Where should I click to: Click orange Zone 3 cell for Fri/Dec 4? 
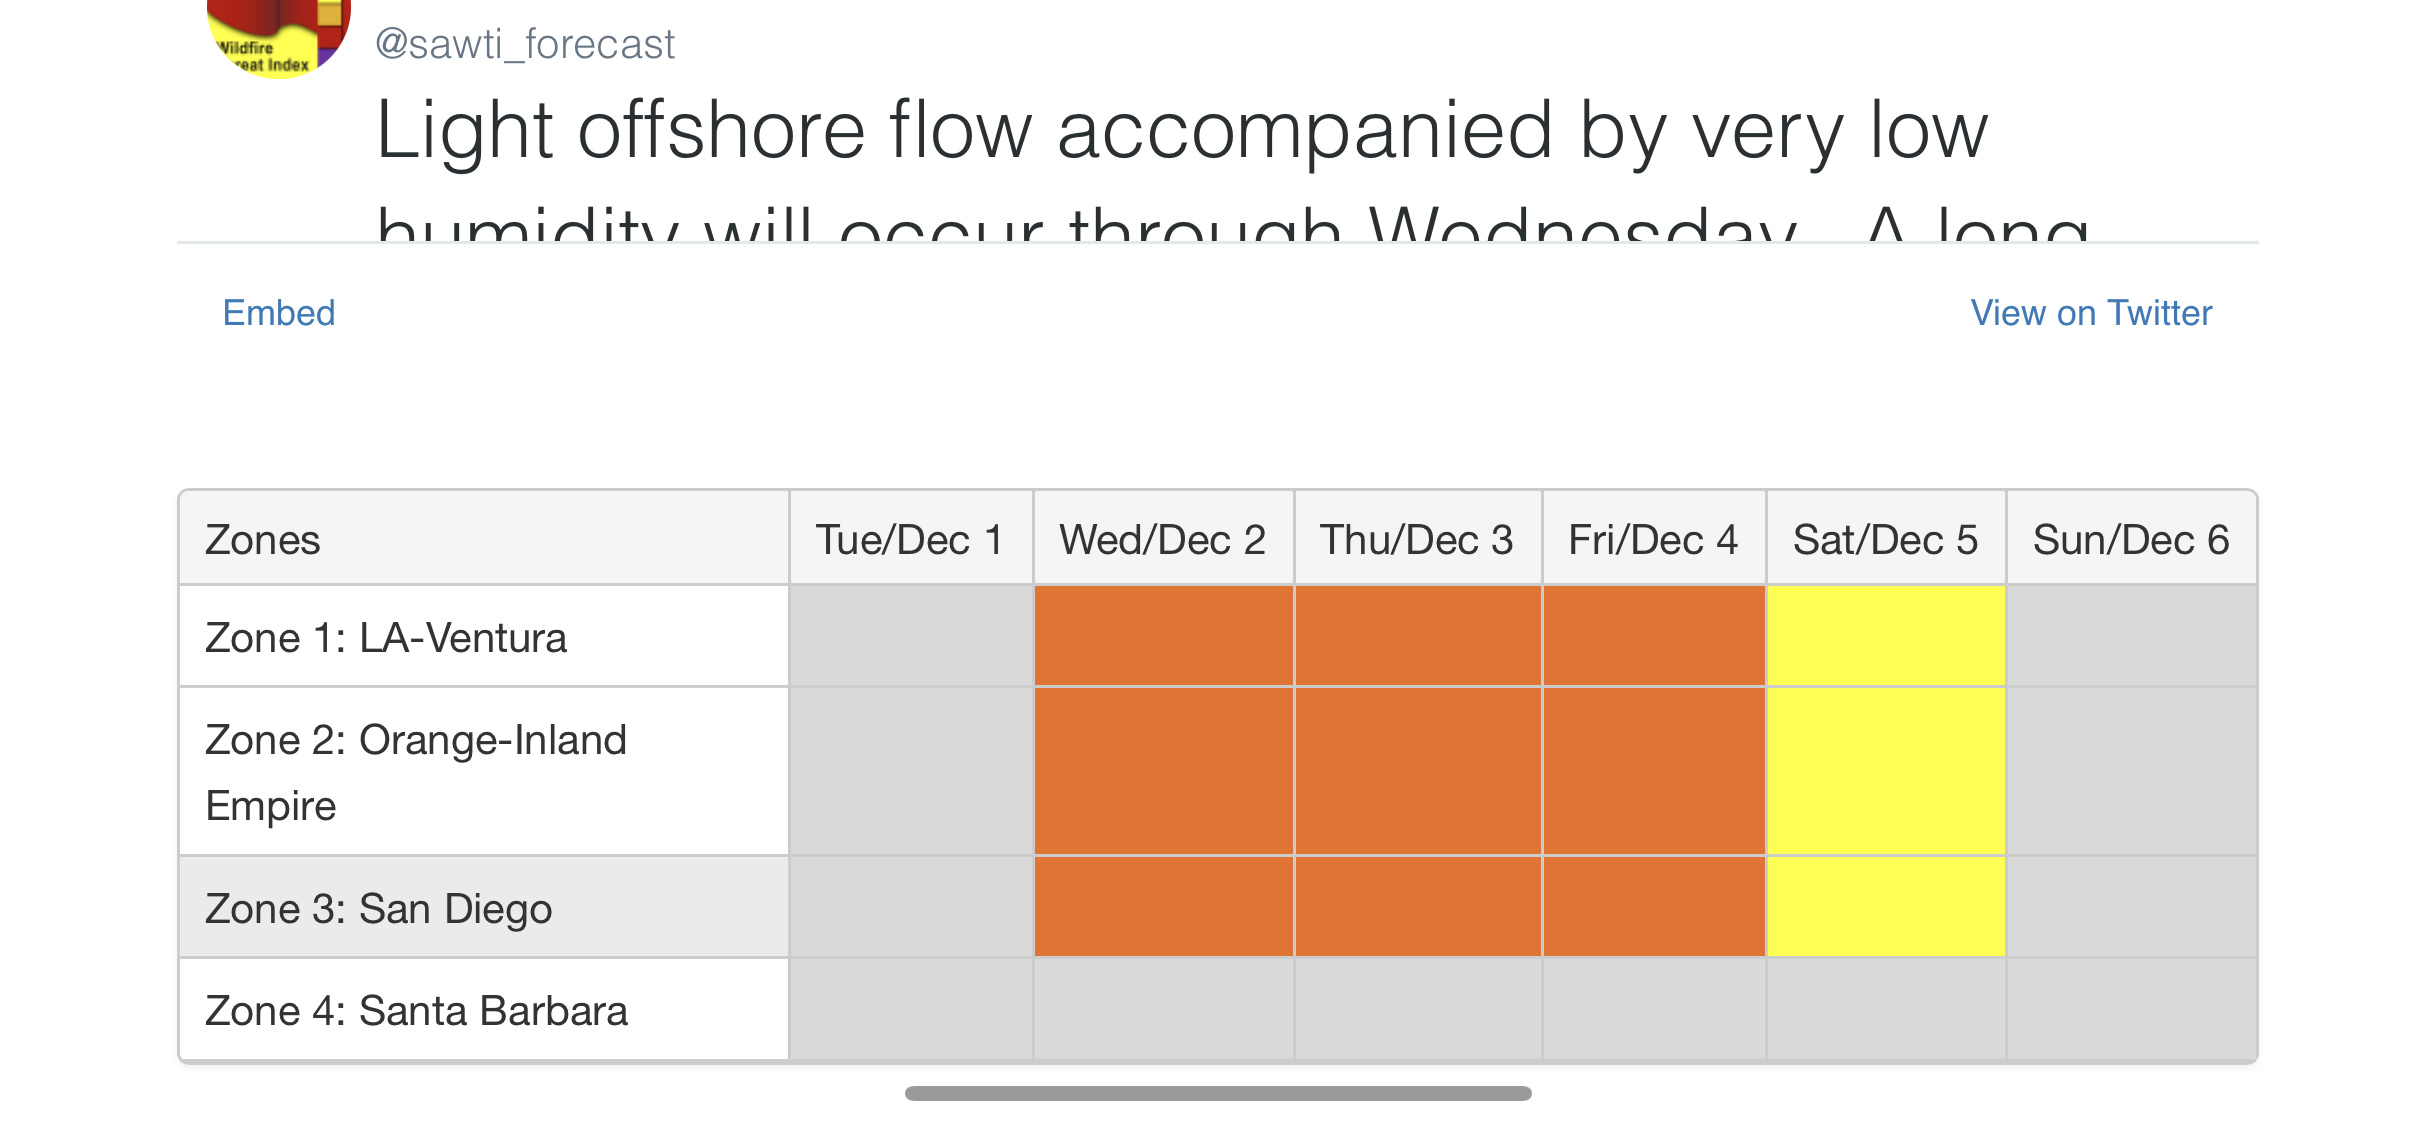click(1654, 907)
